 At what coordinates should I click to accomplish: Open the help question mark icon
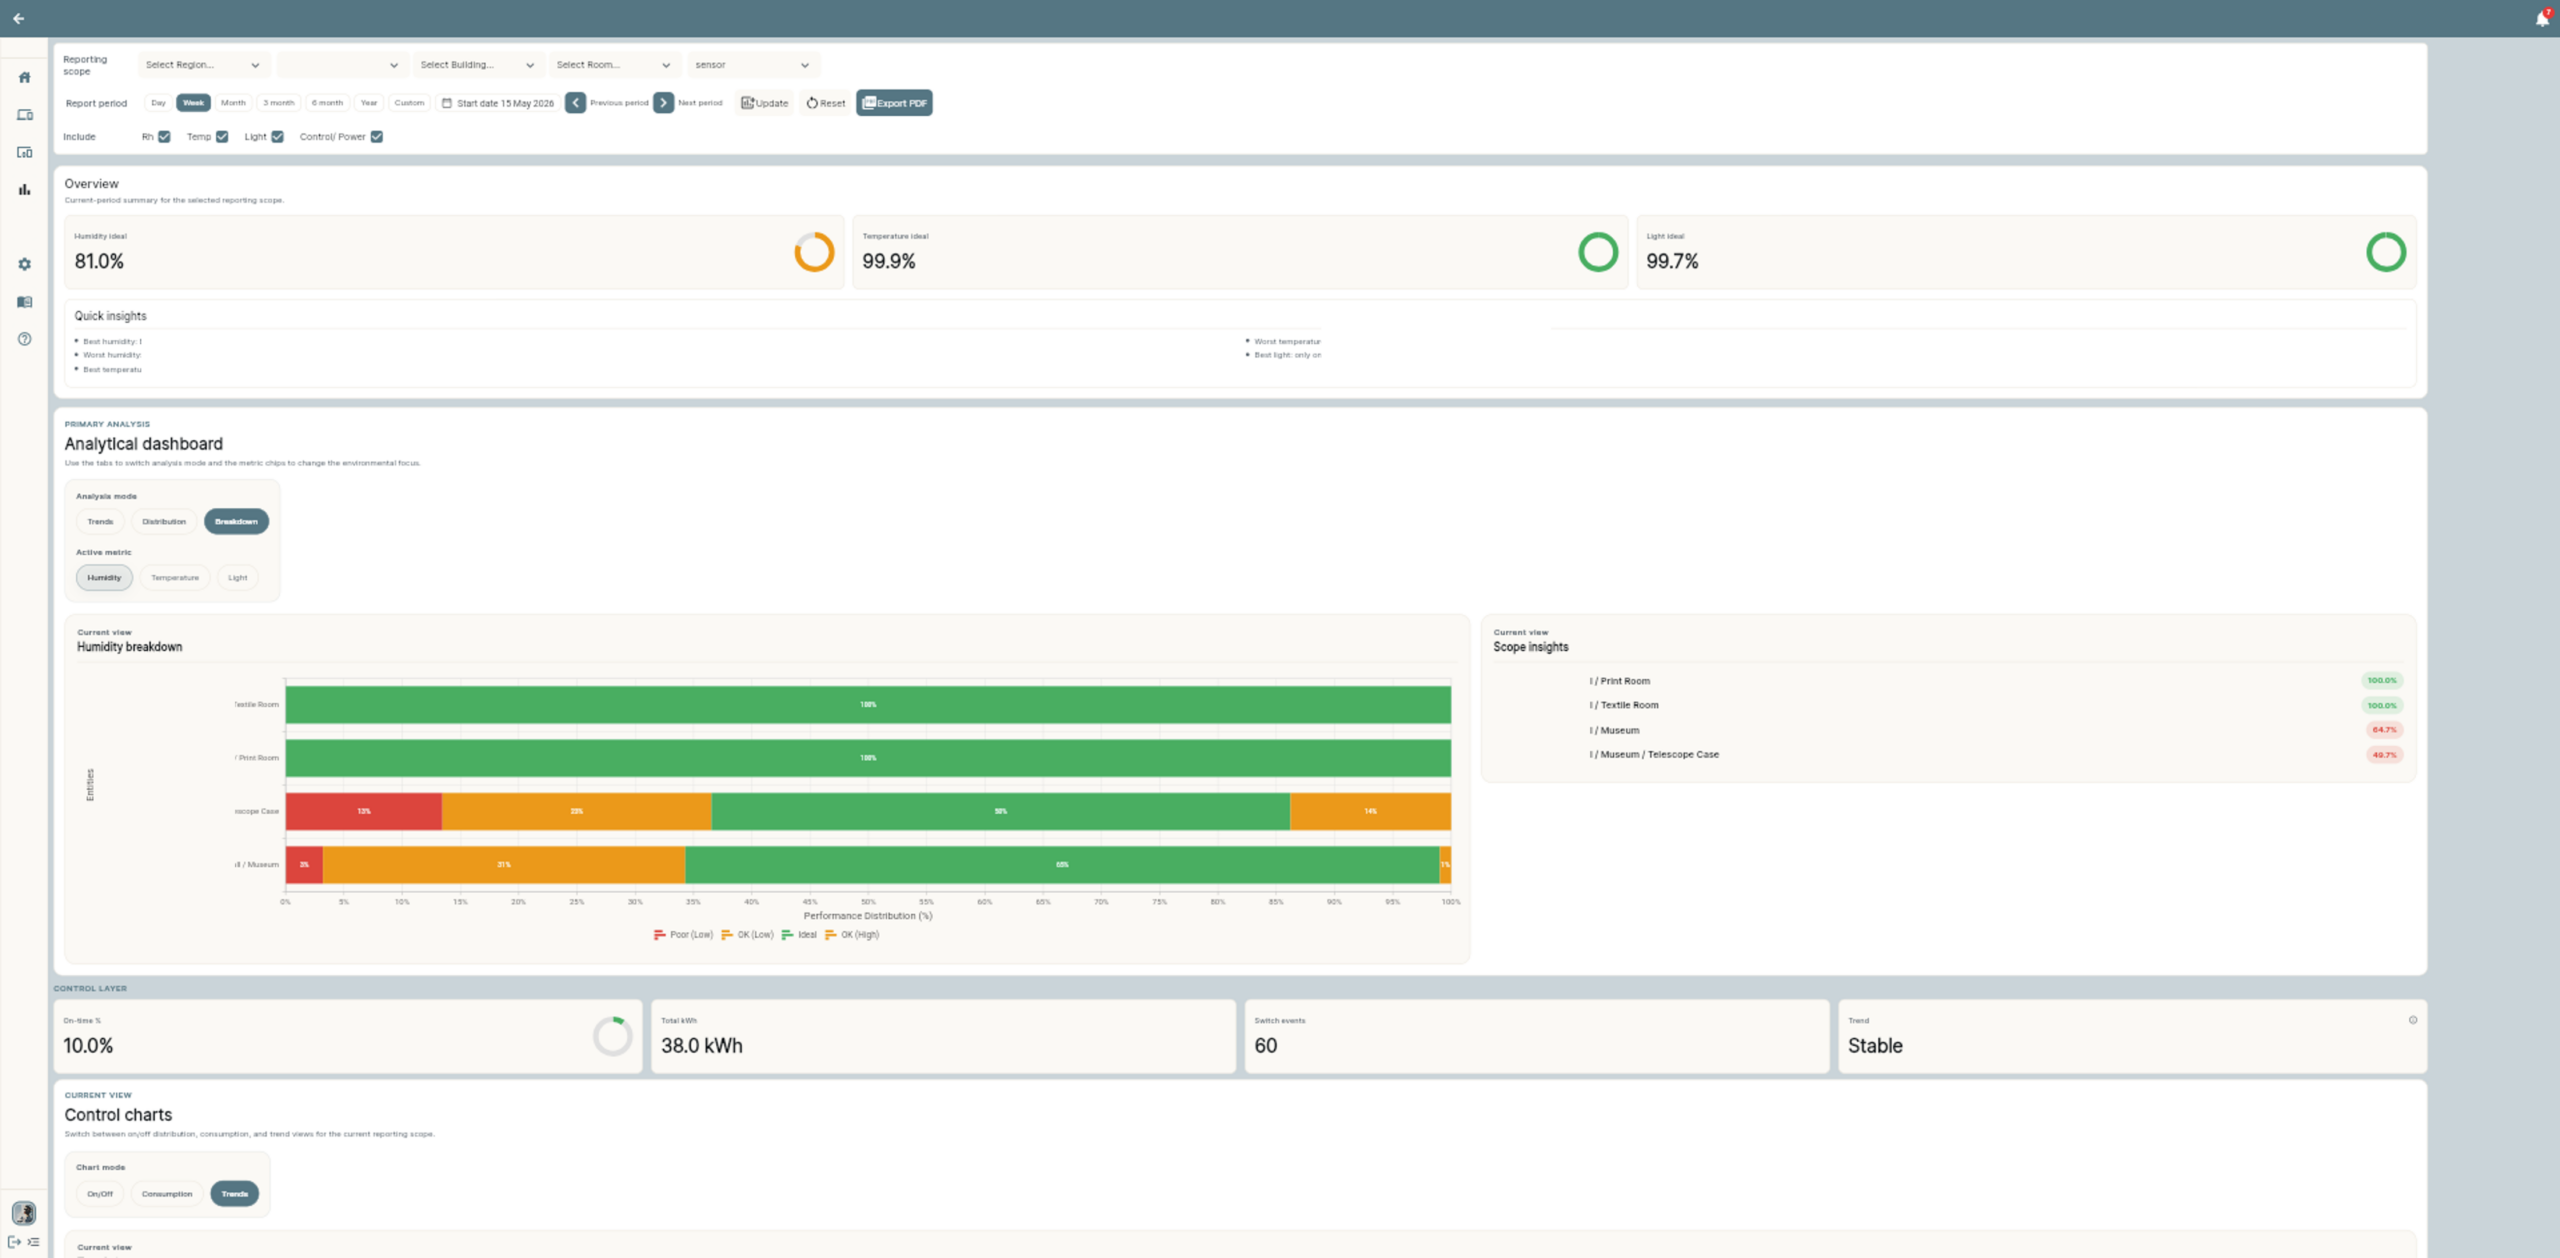point(24,339)
